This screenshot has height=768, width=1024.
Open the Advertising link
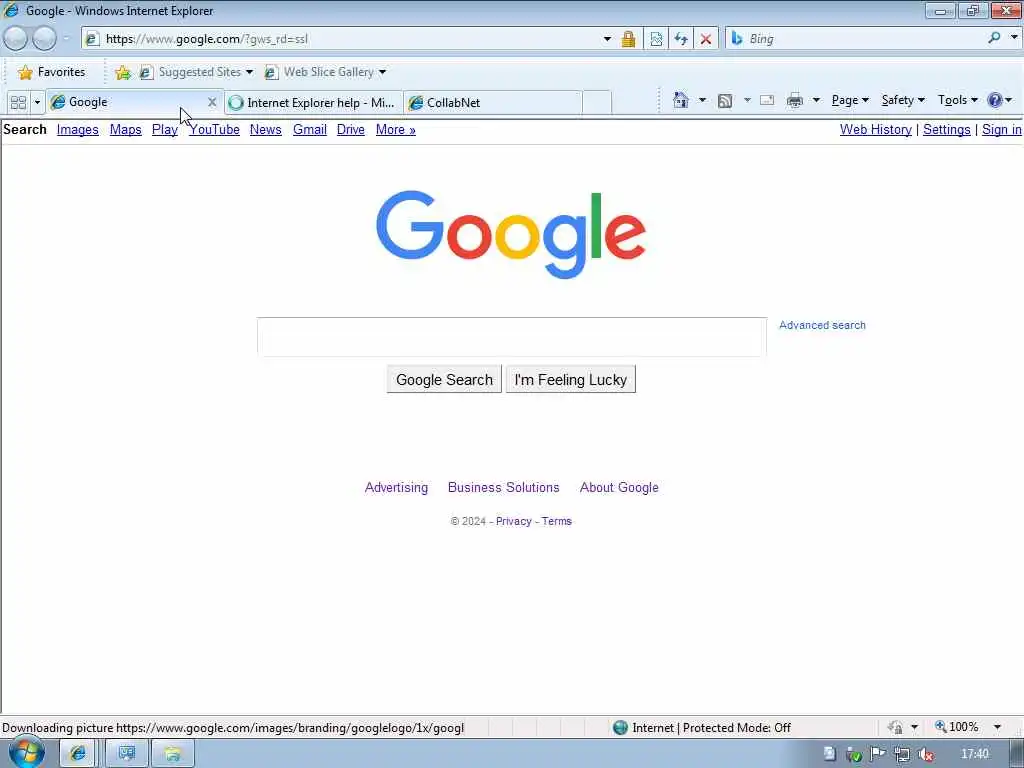396,487
